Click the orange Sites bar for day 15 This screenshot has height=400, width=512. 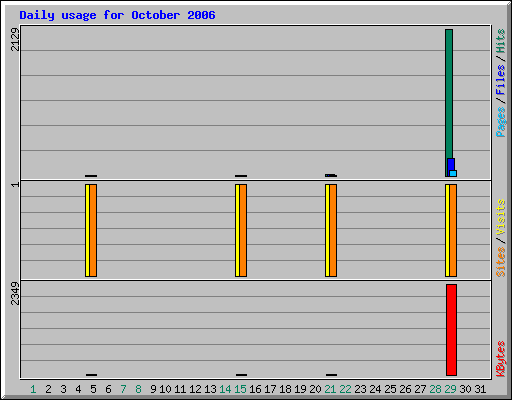point(243,230)
